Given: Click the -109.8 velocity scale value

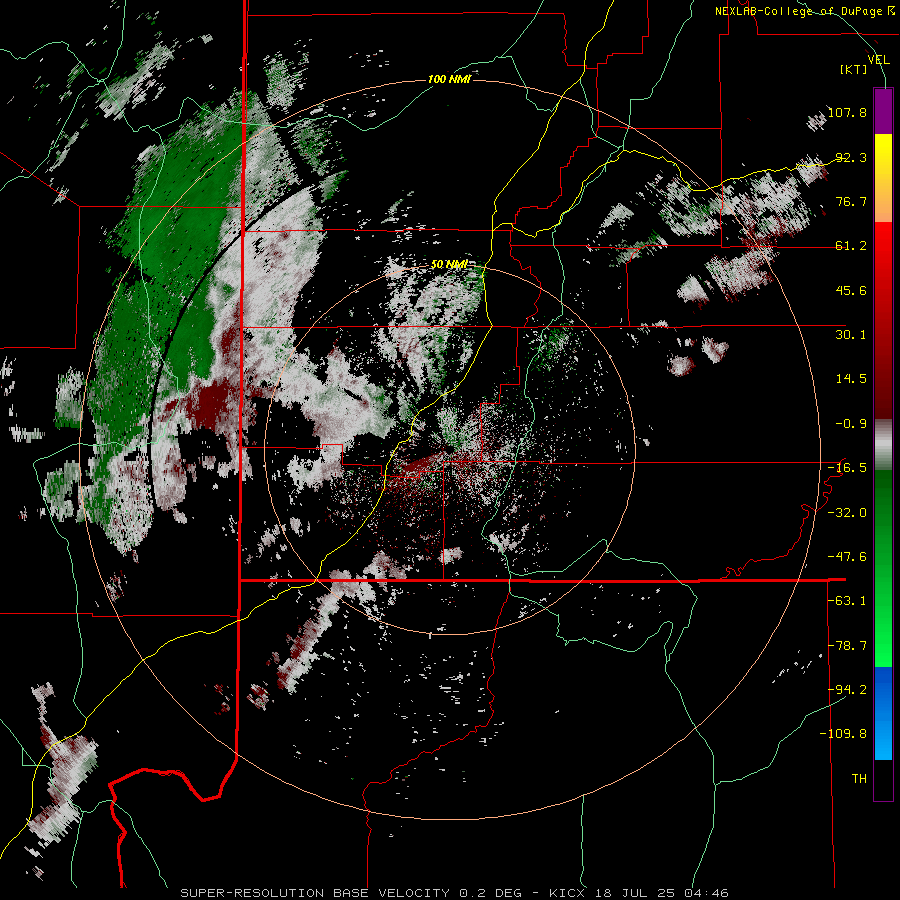Looking at the screenshot, I should [x=843, y=734].
